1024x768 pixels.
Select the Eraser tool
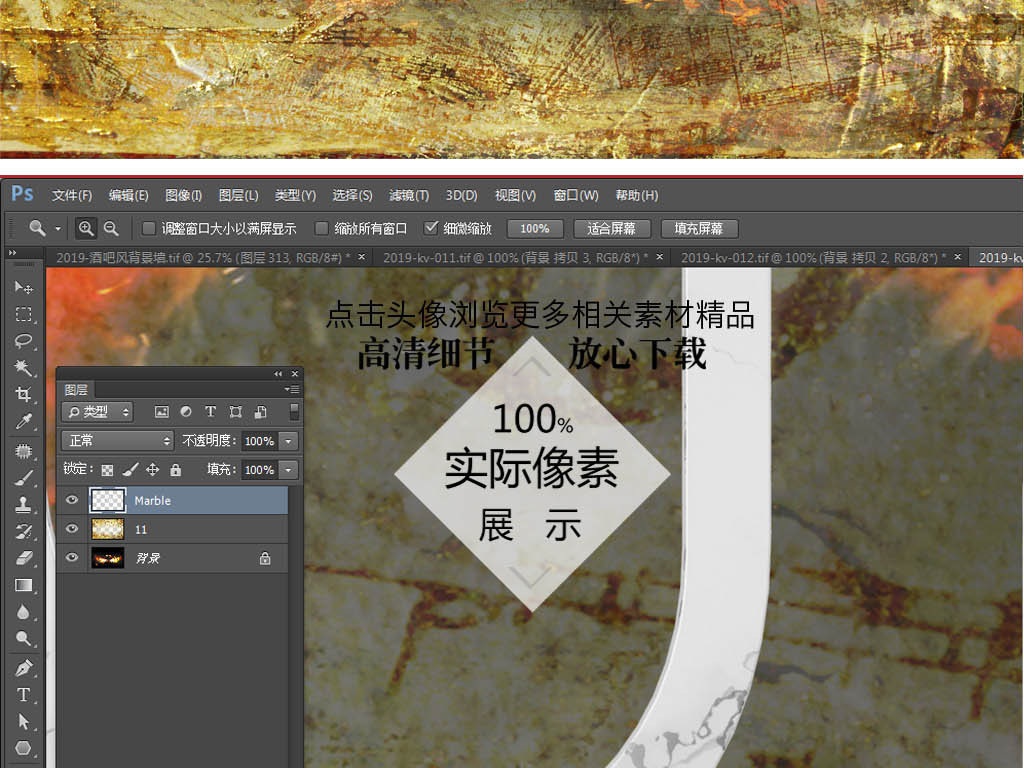click(24, 558)
